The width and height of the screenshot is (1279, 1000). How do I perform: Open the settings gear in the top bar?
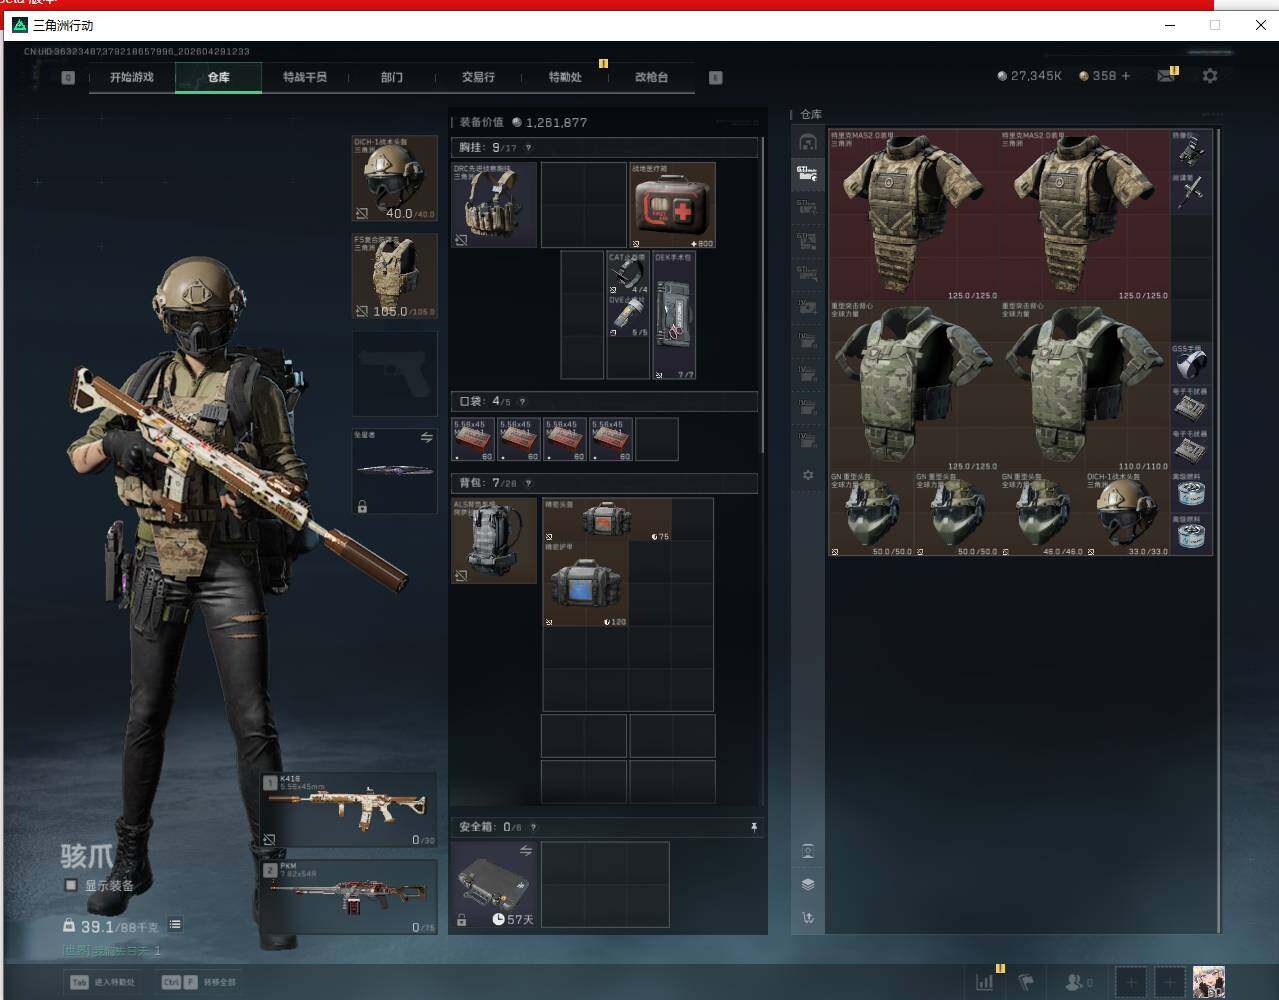pos(1210,76)
